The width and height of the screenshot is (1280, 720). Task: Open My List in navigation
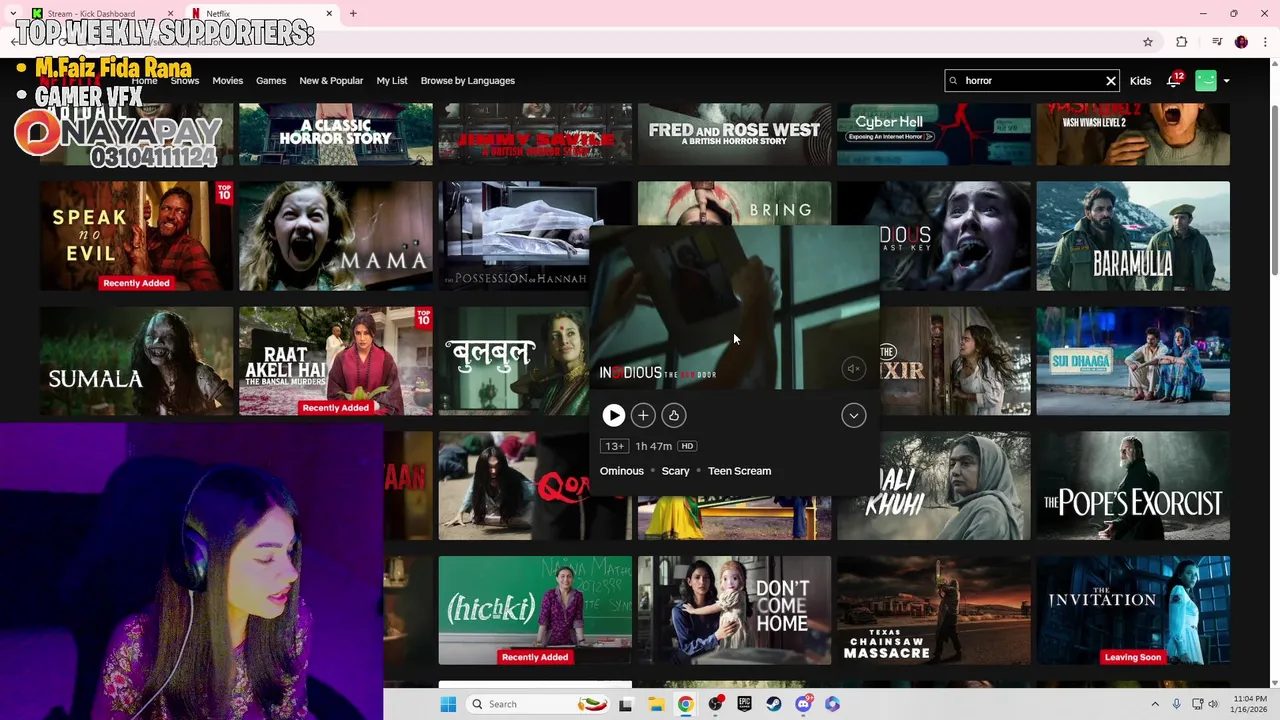click(392, 81)
